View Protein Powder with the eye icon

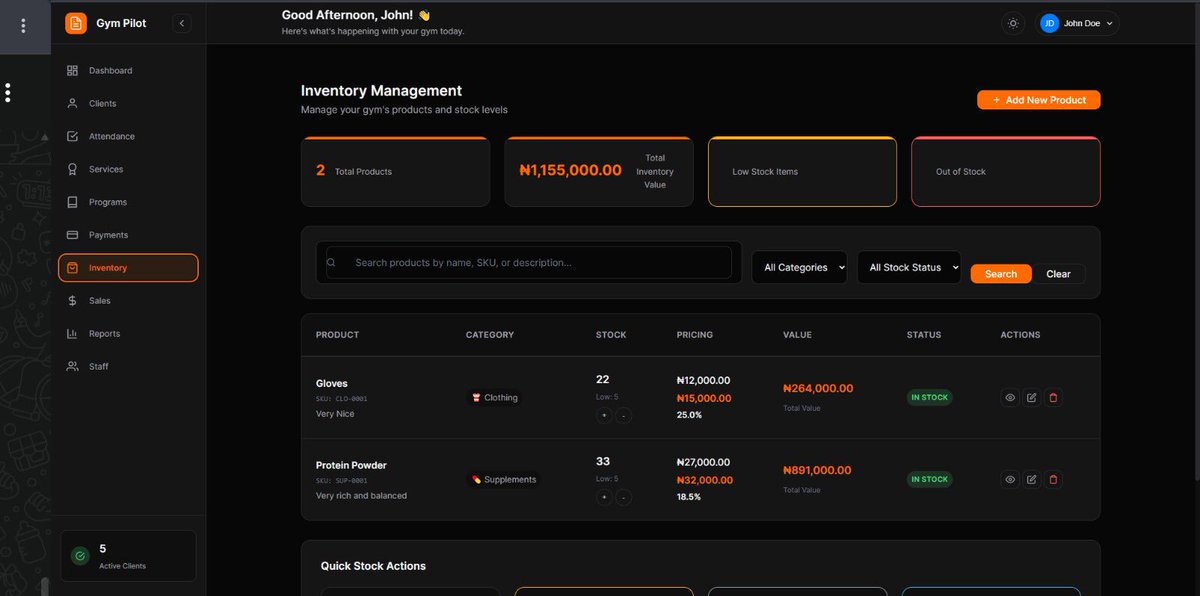1010,480
